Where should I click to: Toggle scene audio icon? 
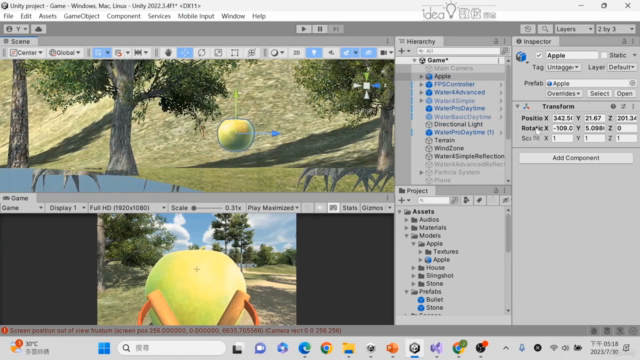tap(331, 53)
